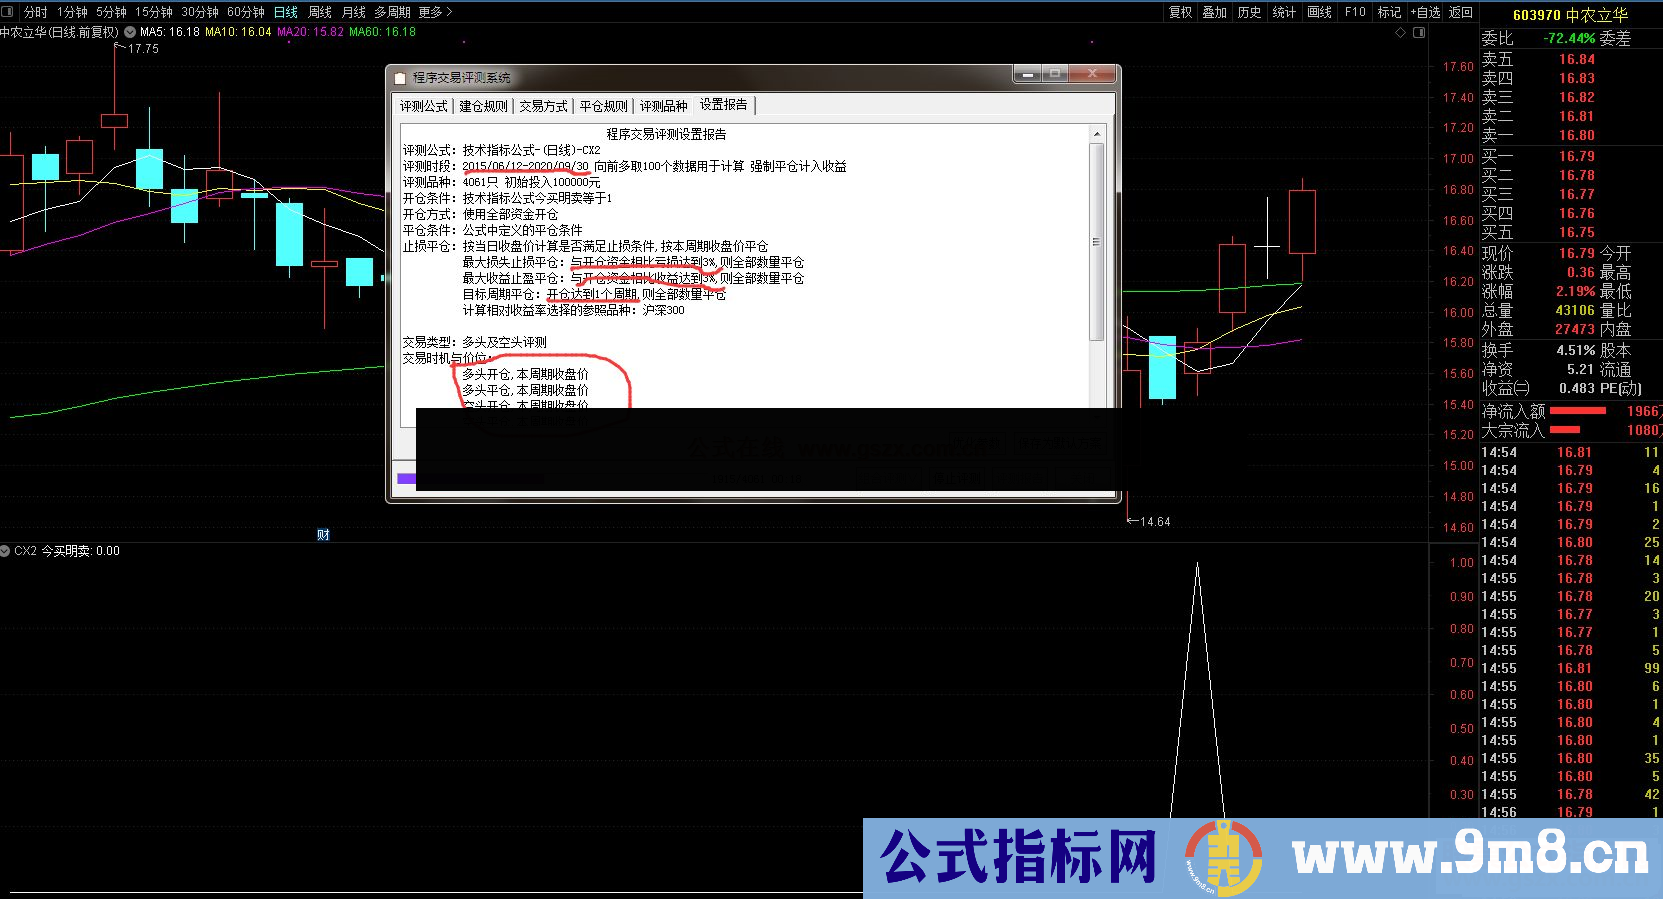
Task: Click the CX2 今买明卖: 0.00 label
Action: [x=67, y=551]
